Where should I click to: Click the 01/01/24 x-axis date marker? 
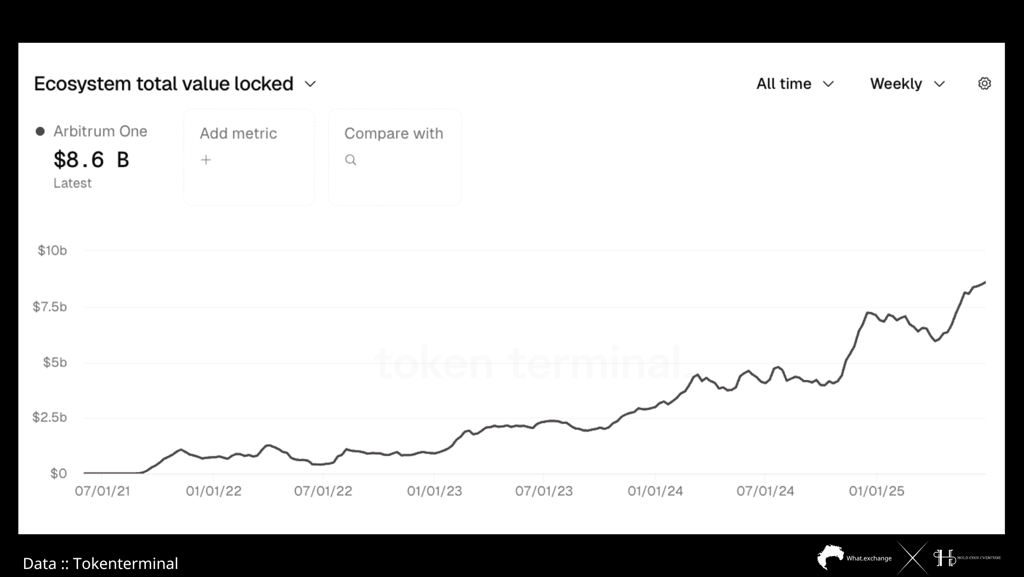[655, 491]
